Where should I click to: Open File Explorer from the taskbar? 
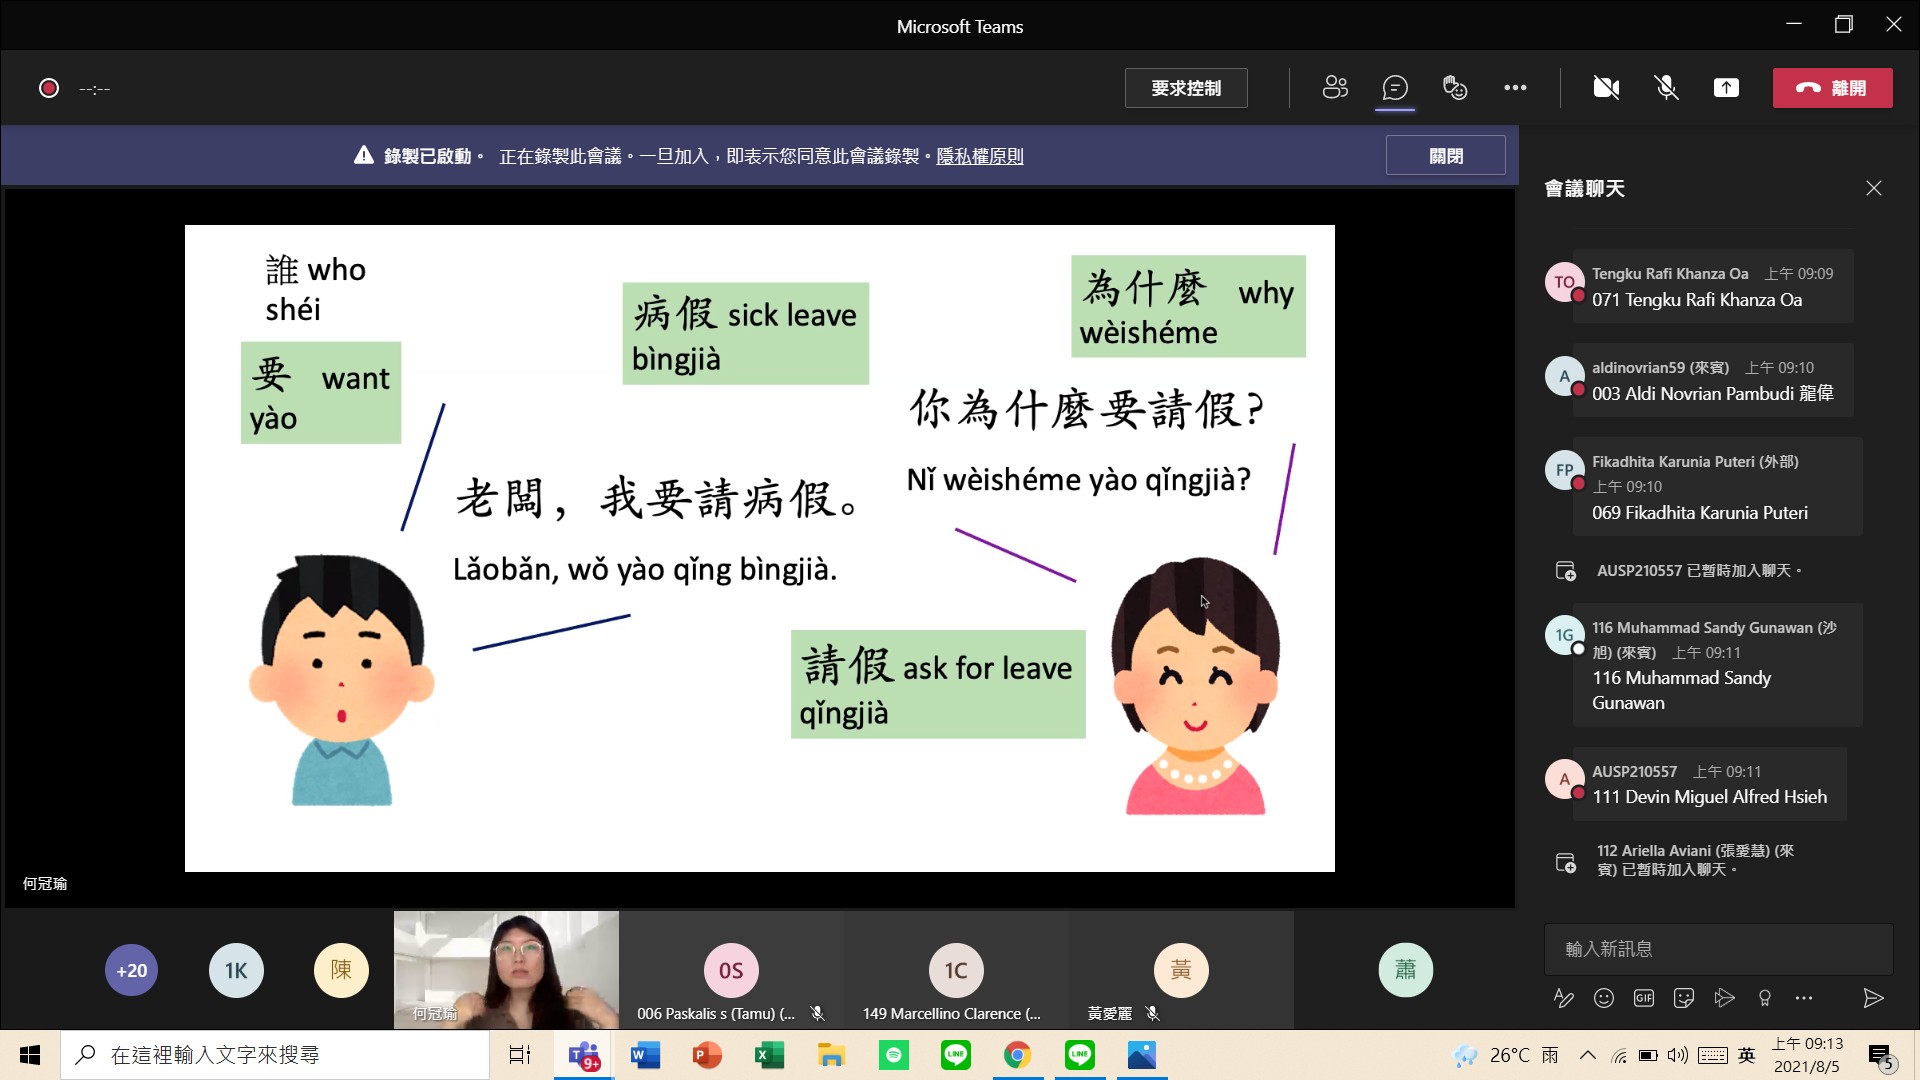[x=832, y=1055]
